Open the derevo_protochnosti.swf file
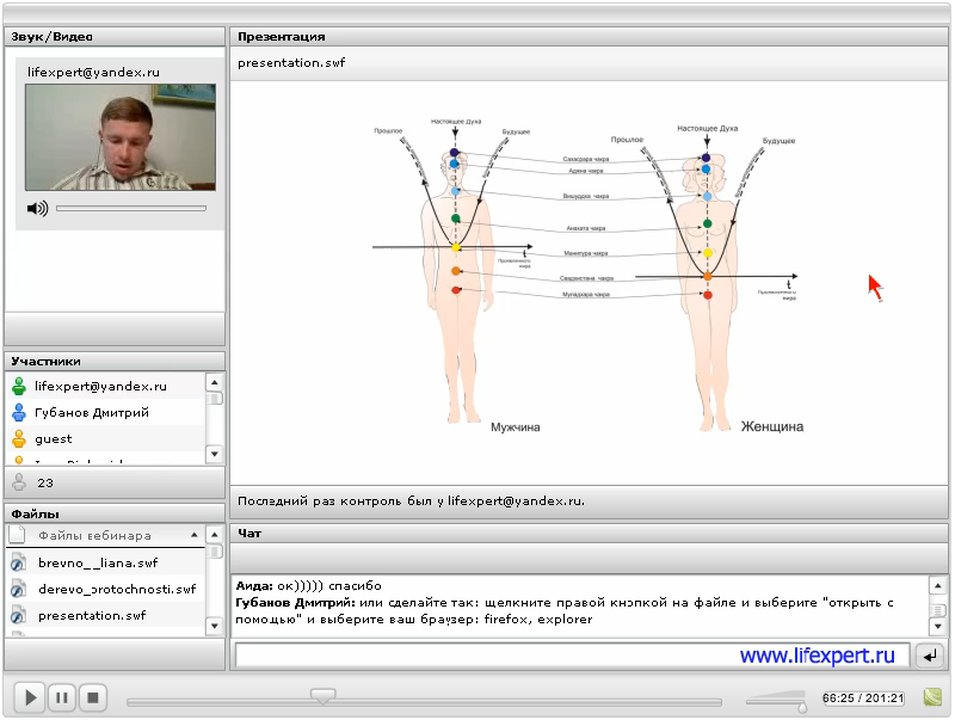Screen dimensions: 955x720 tap(117, 589)
